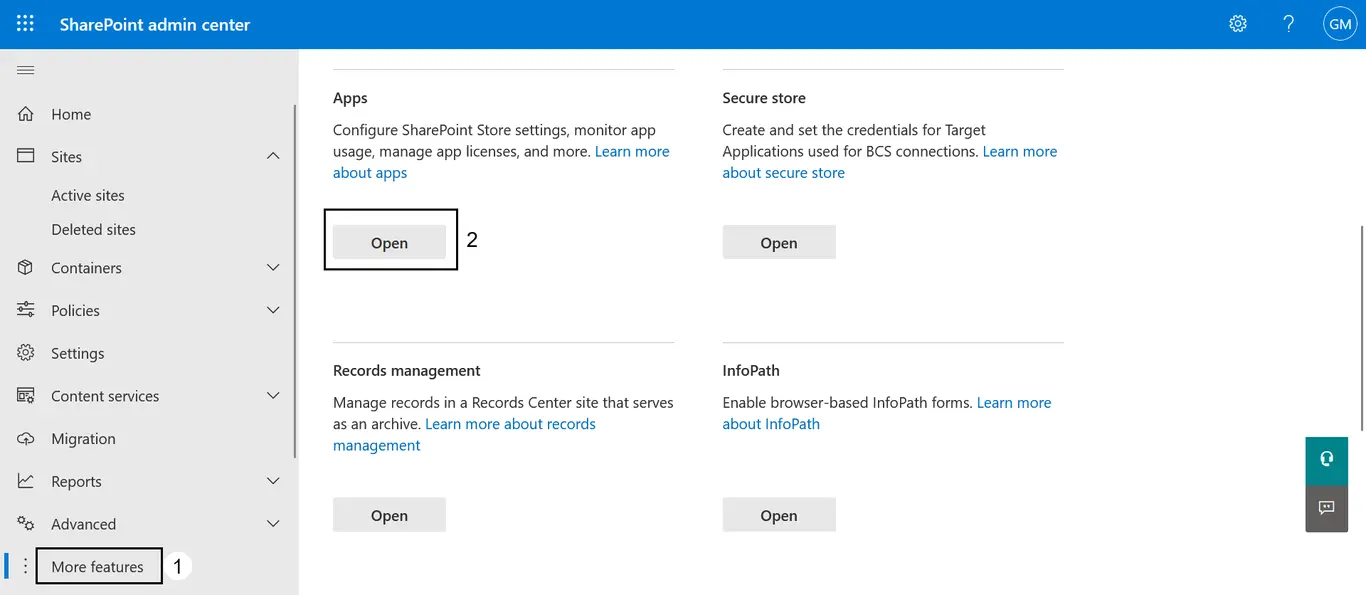Click the sidebar vertical scrollbar

294,280
